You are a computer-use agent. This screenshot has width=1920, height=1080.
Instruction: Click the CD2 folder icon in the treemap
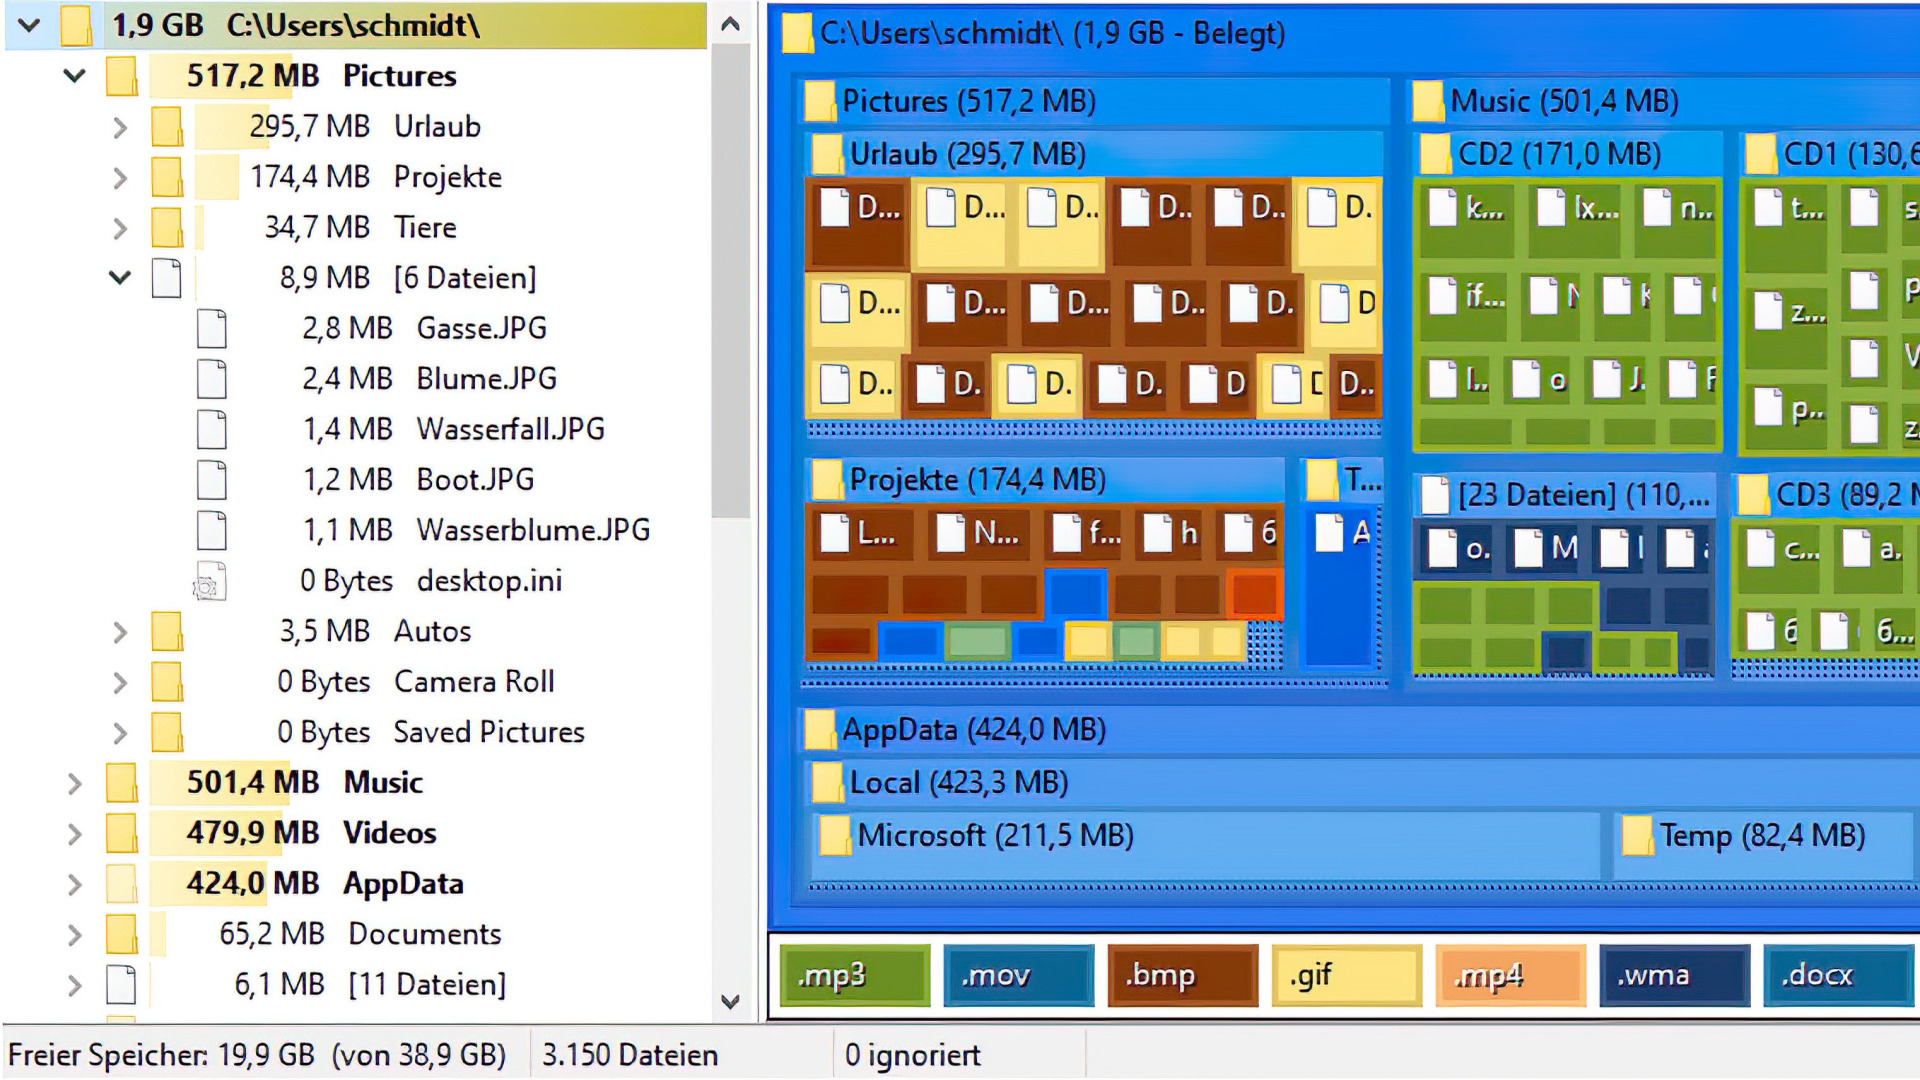click(1434, 154)
